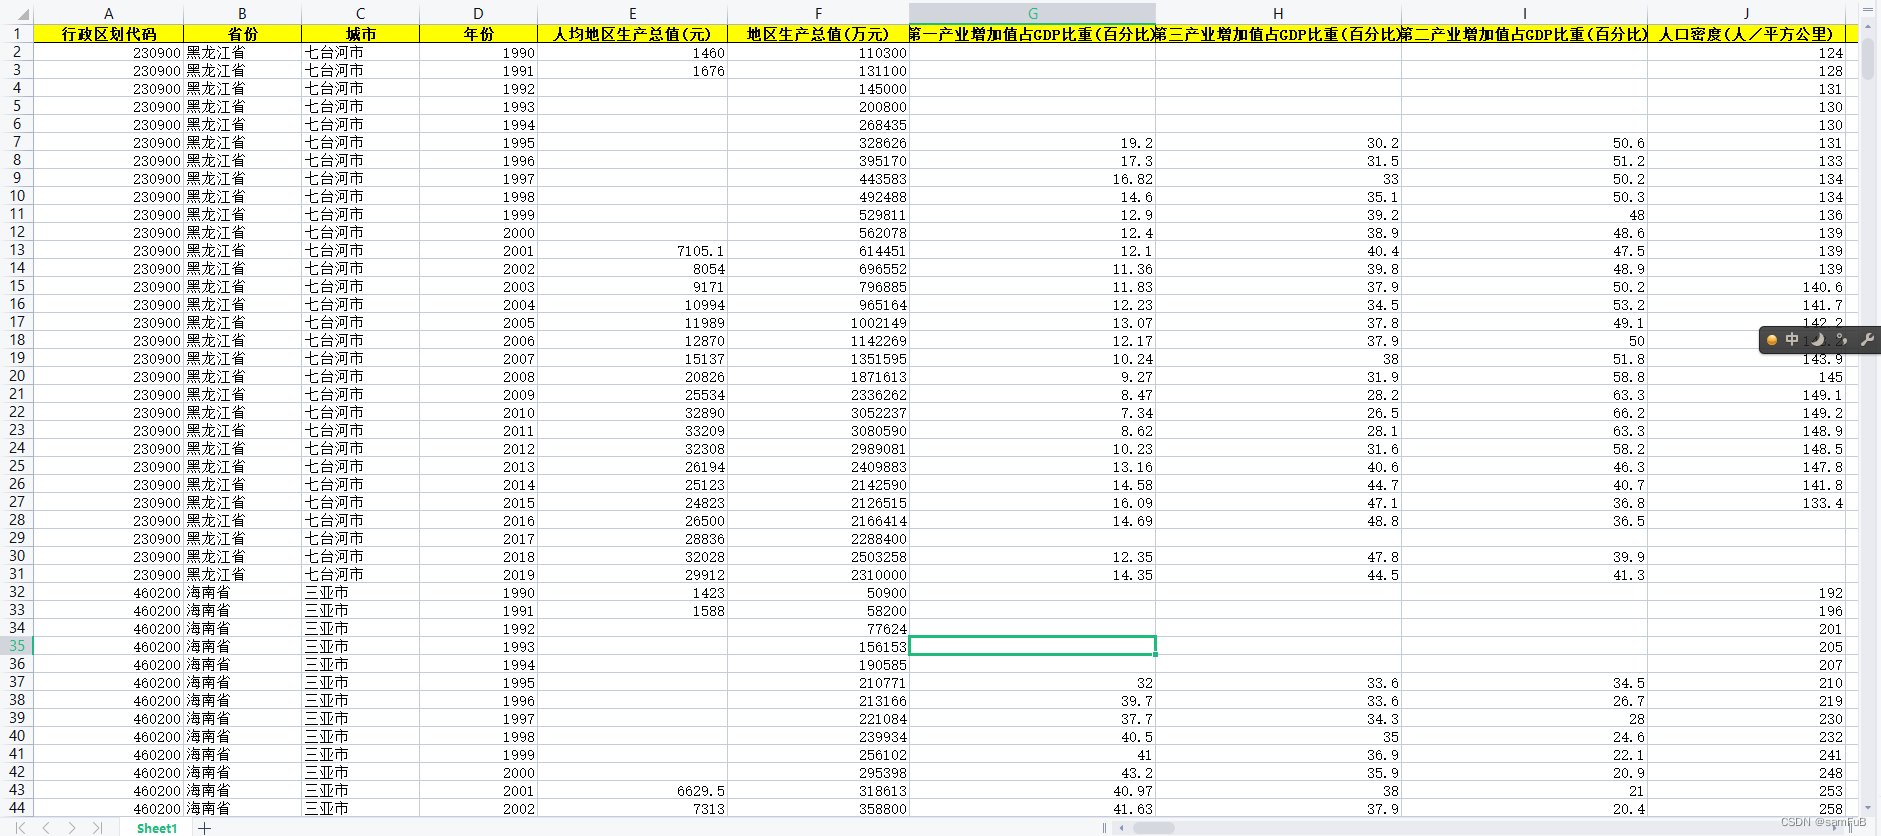The width and height of the screenshot is (1881, 836).
Task: Click the select-all corner of the grid
Action: click(17, 13)
